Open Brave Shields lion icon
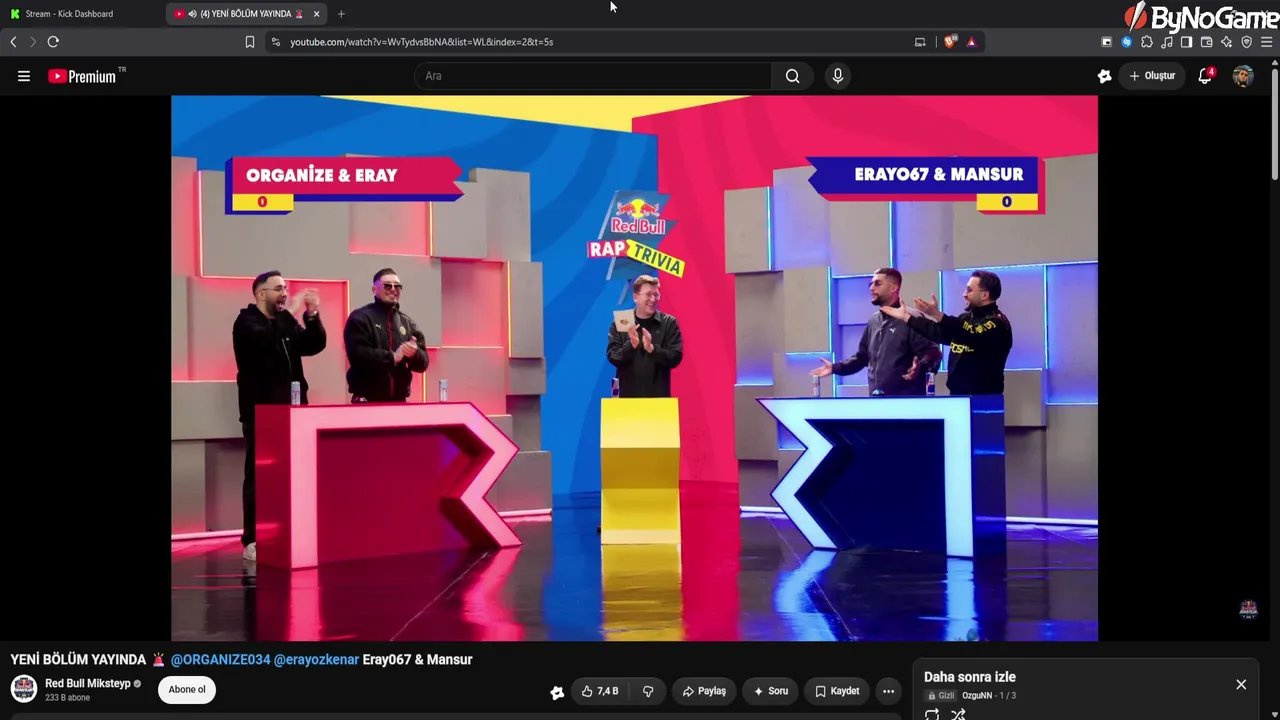 click(x=950, y=42)
